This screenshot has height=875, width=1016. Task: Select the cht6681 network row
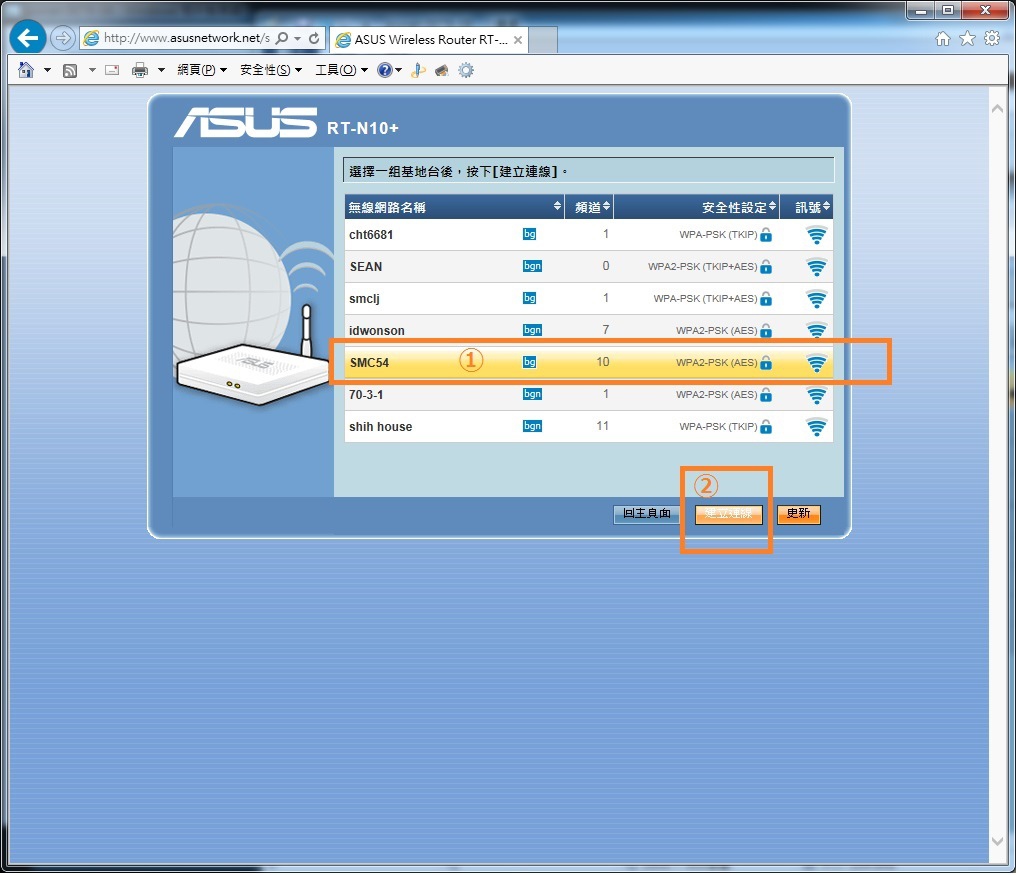588,235
